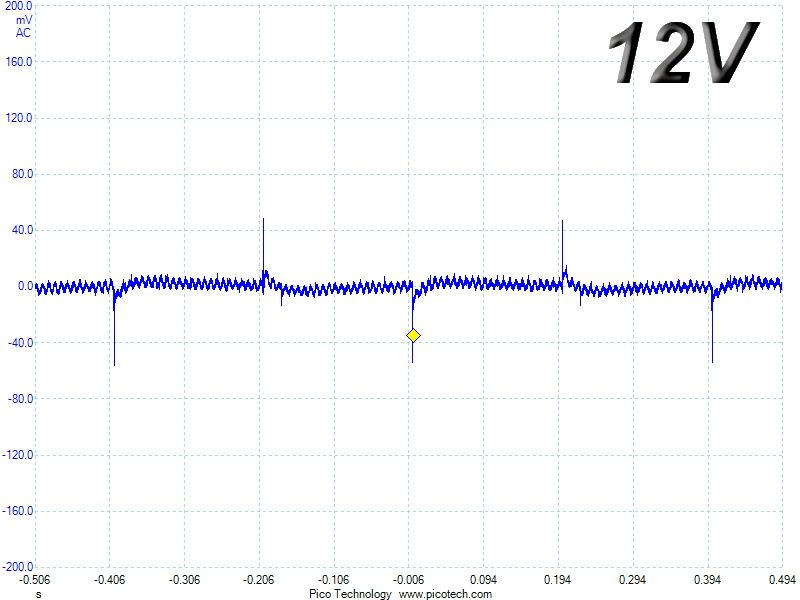Click the www.picotech.com footer text
Image resolution: width=800 pixels, height=600 pixels.
(x=445, y=594)
